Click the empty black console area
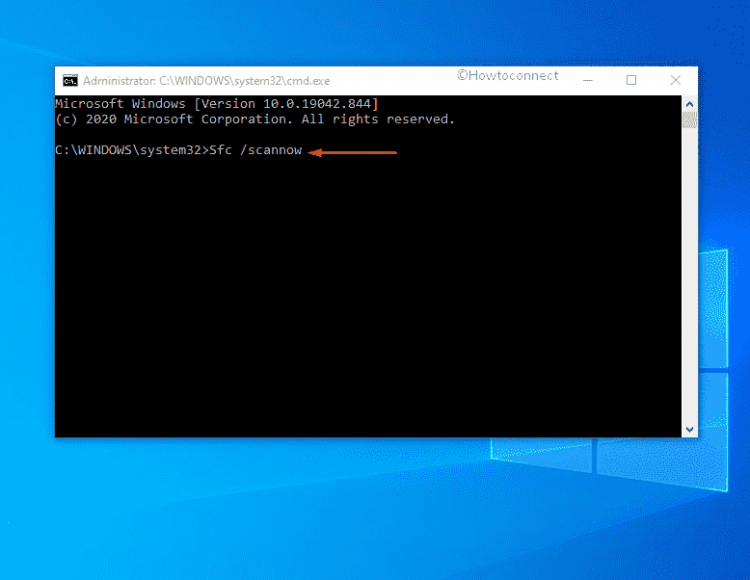This screenshot has height=580, width=750. [360, 300]
